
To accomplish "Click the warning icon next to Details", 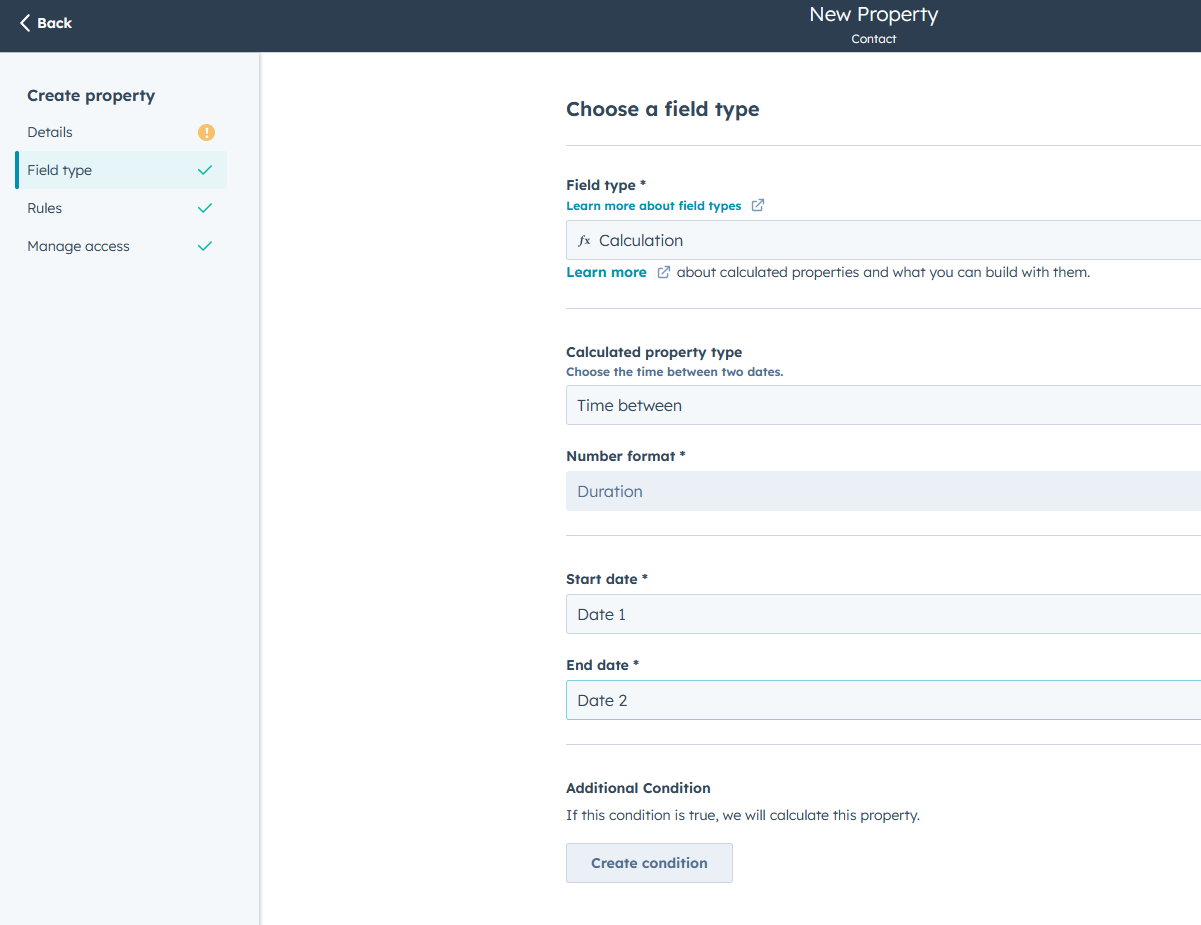I will coord(205,131).
